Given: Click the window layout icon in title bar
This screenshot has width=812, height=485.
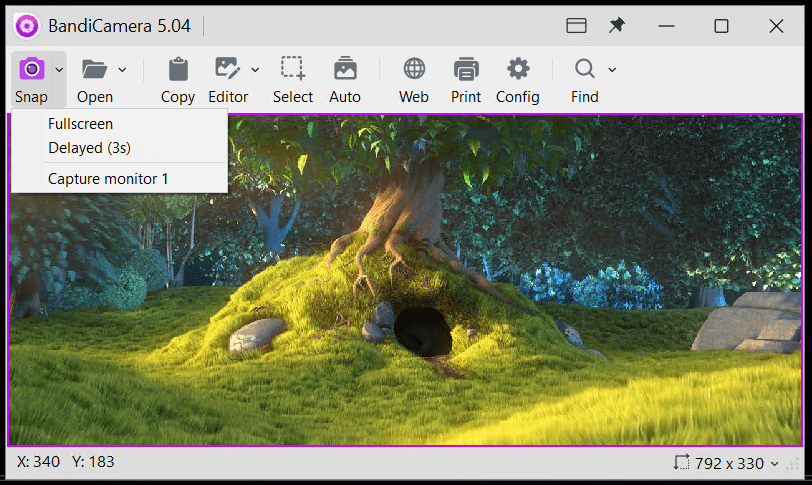Looking at the screenshot, I should [x=576, y=25].
